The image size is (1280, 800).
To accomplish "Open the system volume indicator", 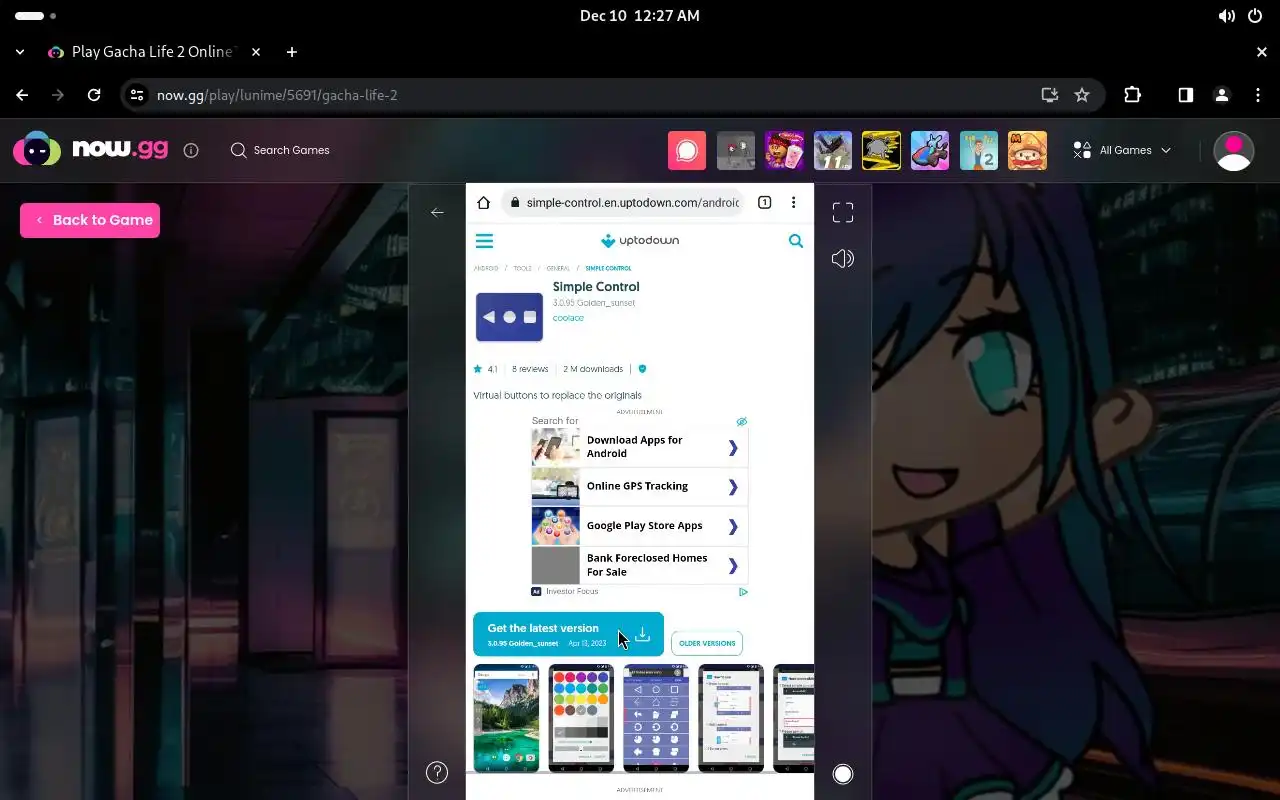I will point(1226,16).
